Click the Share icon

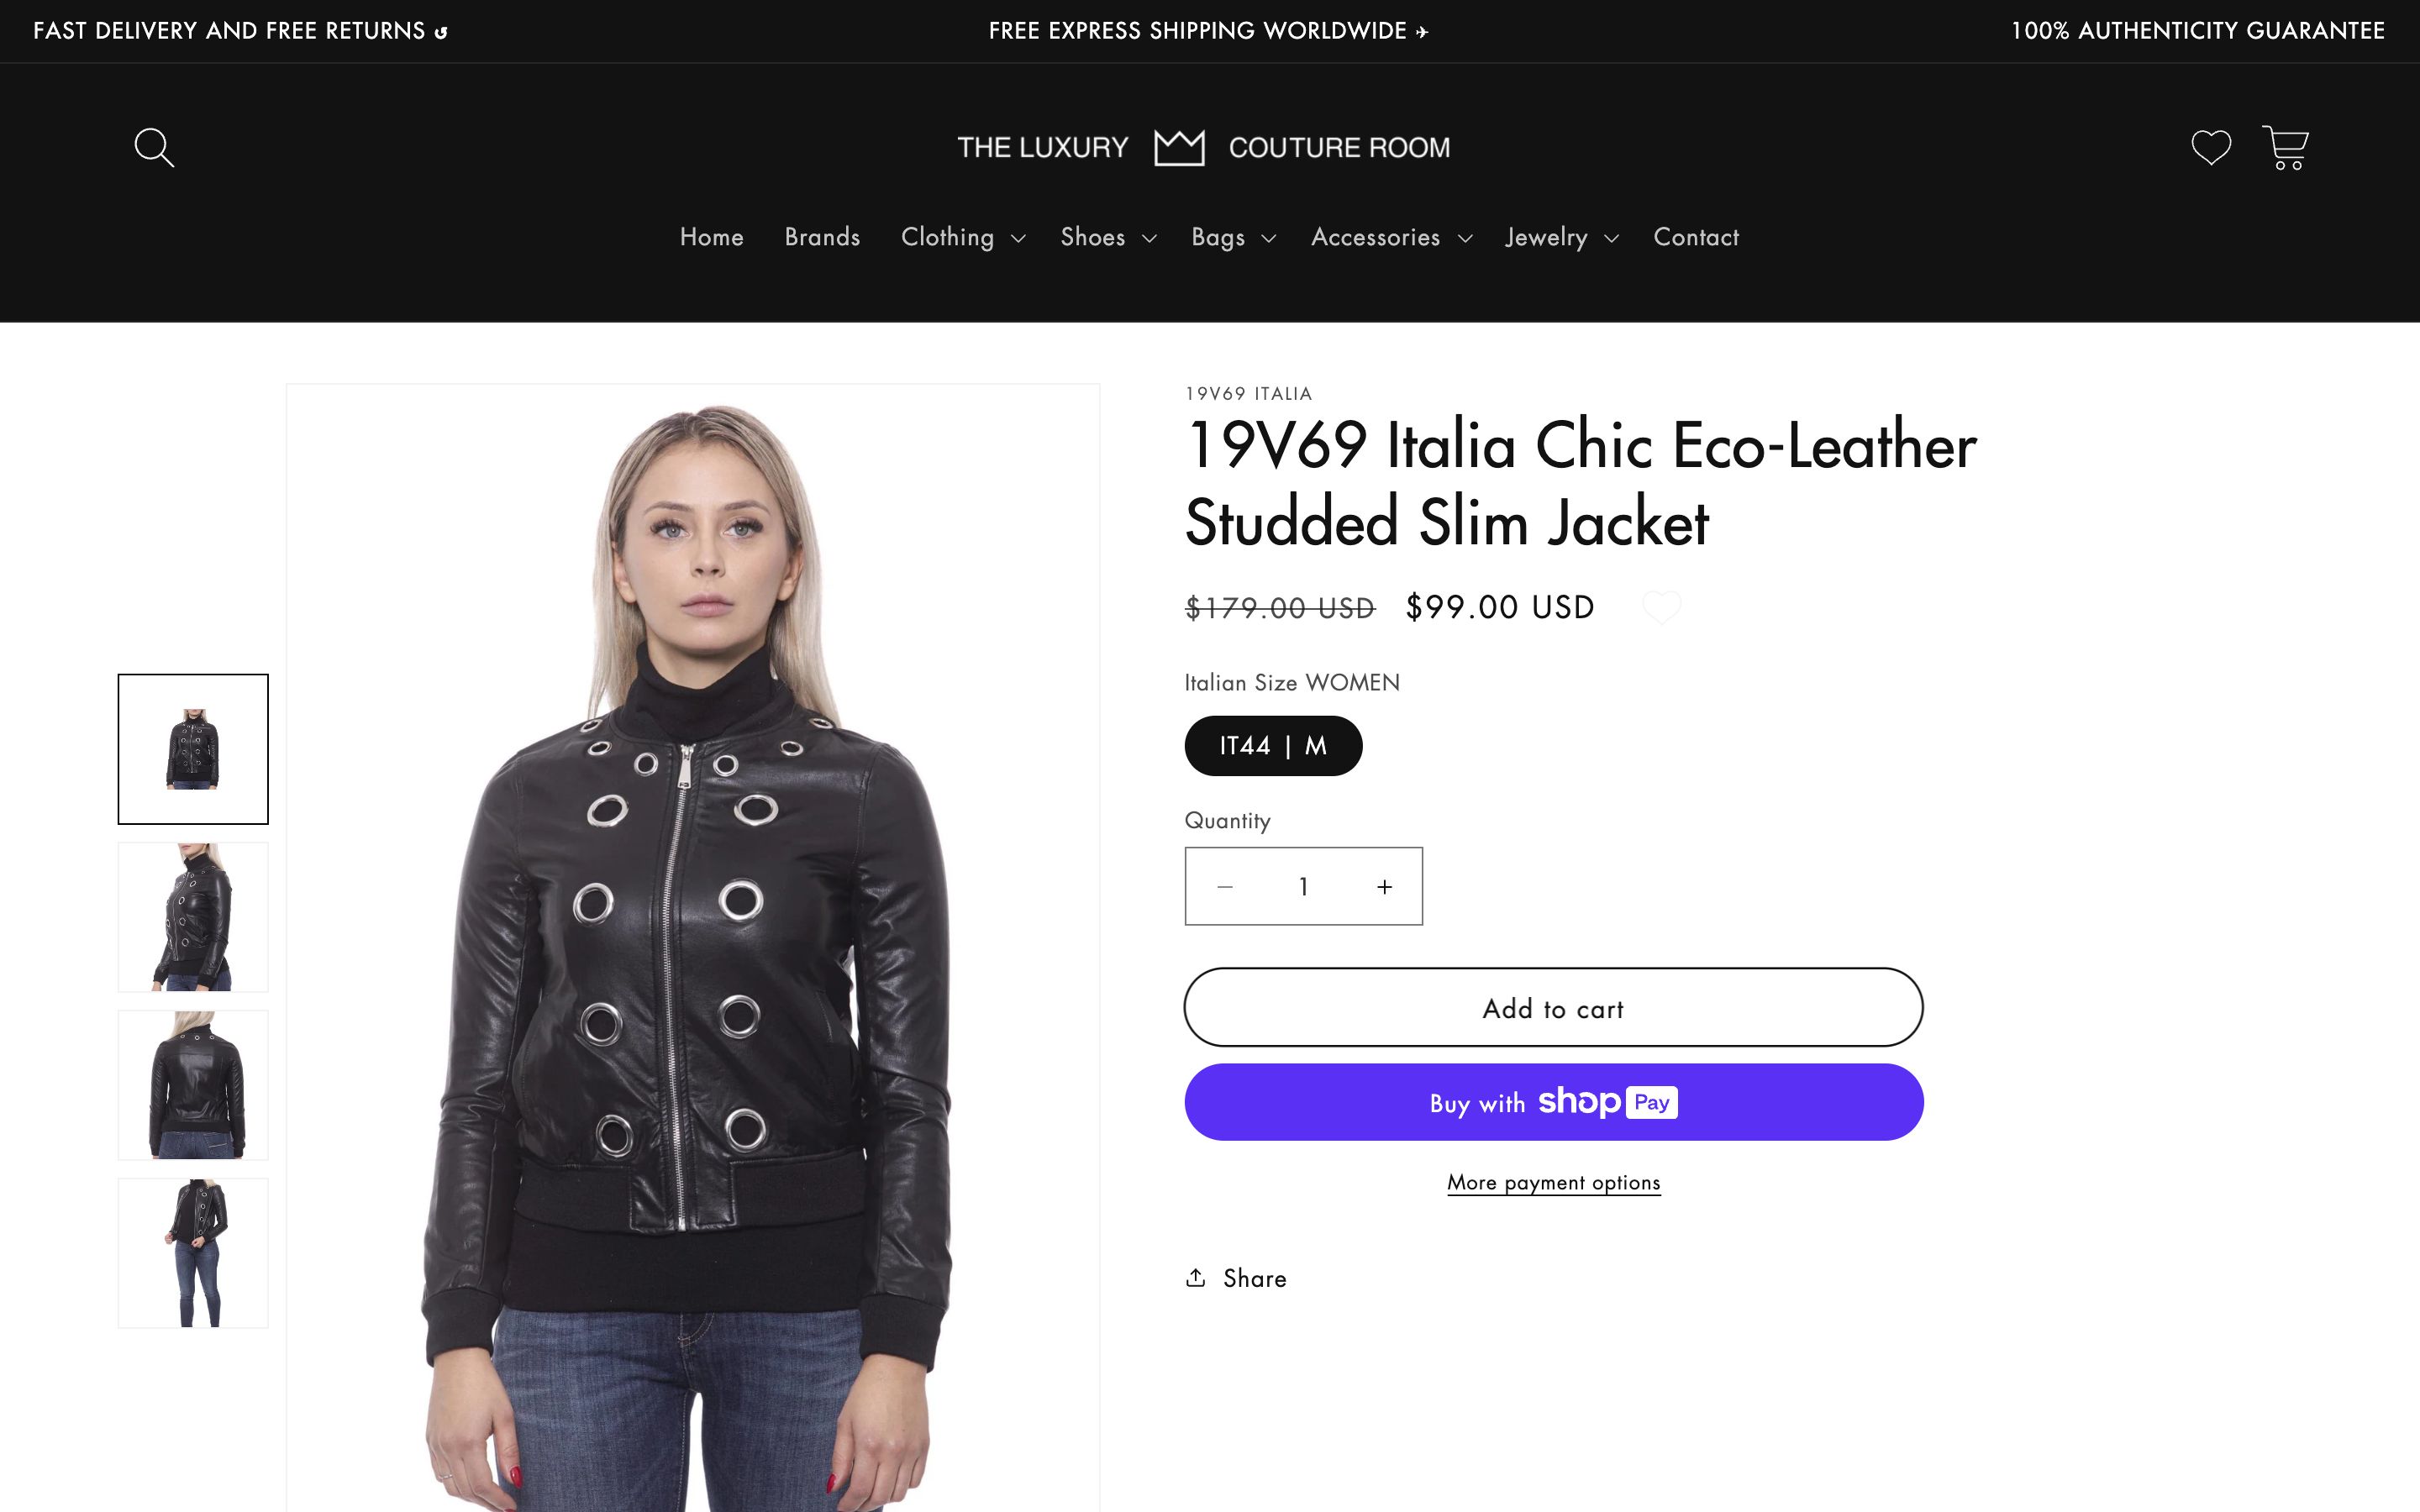[x=1196, y=1278]
